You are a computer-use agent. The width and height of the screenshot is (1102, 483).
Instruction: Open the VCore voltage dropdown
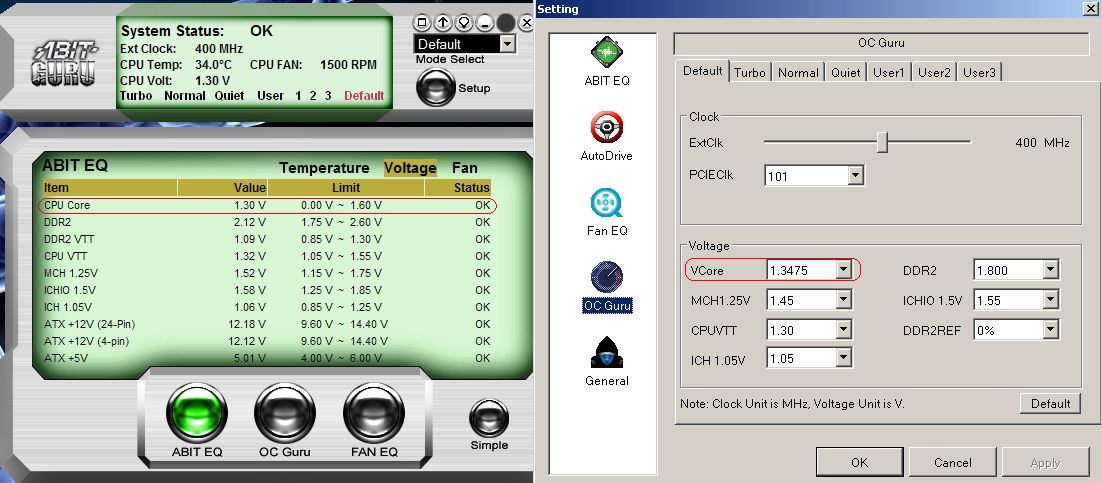(x=843, y=270)
